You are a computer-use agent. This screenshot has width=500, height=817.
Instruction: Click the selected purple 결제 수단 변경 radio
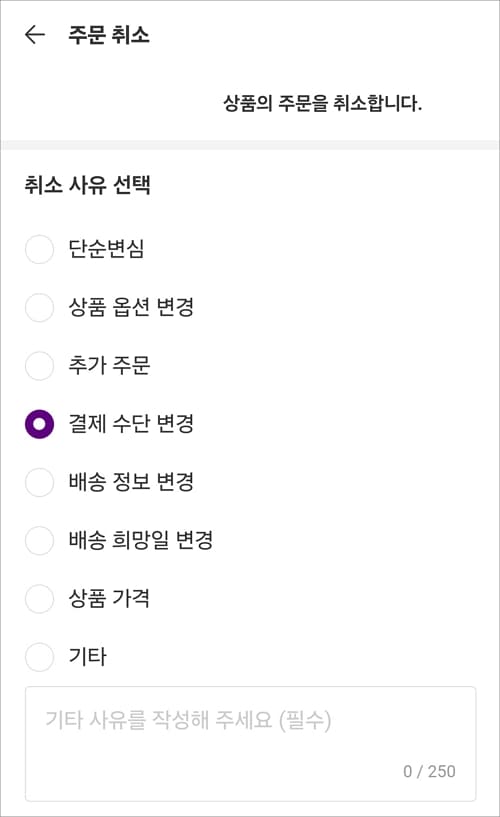click(40, 424)
